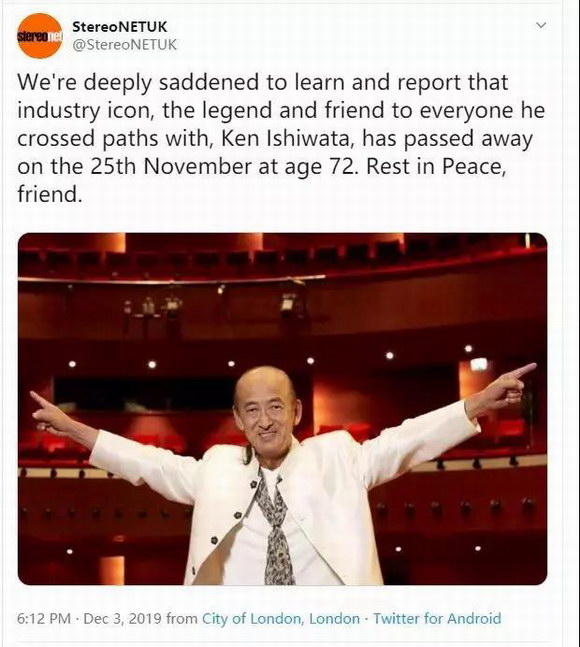The height and width of the screenshot is (647, 580).
Task: Open the StereoNETUK display name
Action: (120, 27)
